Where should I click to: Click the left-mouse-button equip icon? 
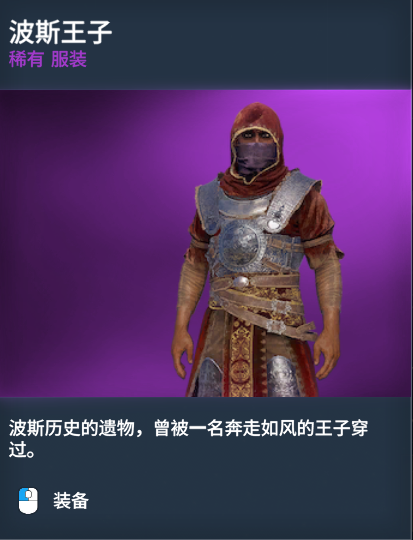pyautogui.click(x=28, y=500)
